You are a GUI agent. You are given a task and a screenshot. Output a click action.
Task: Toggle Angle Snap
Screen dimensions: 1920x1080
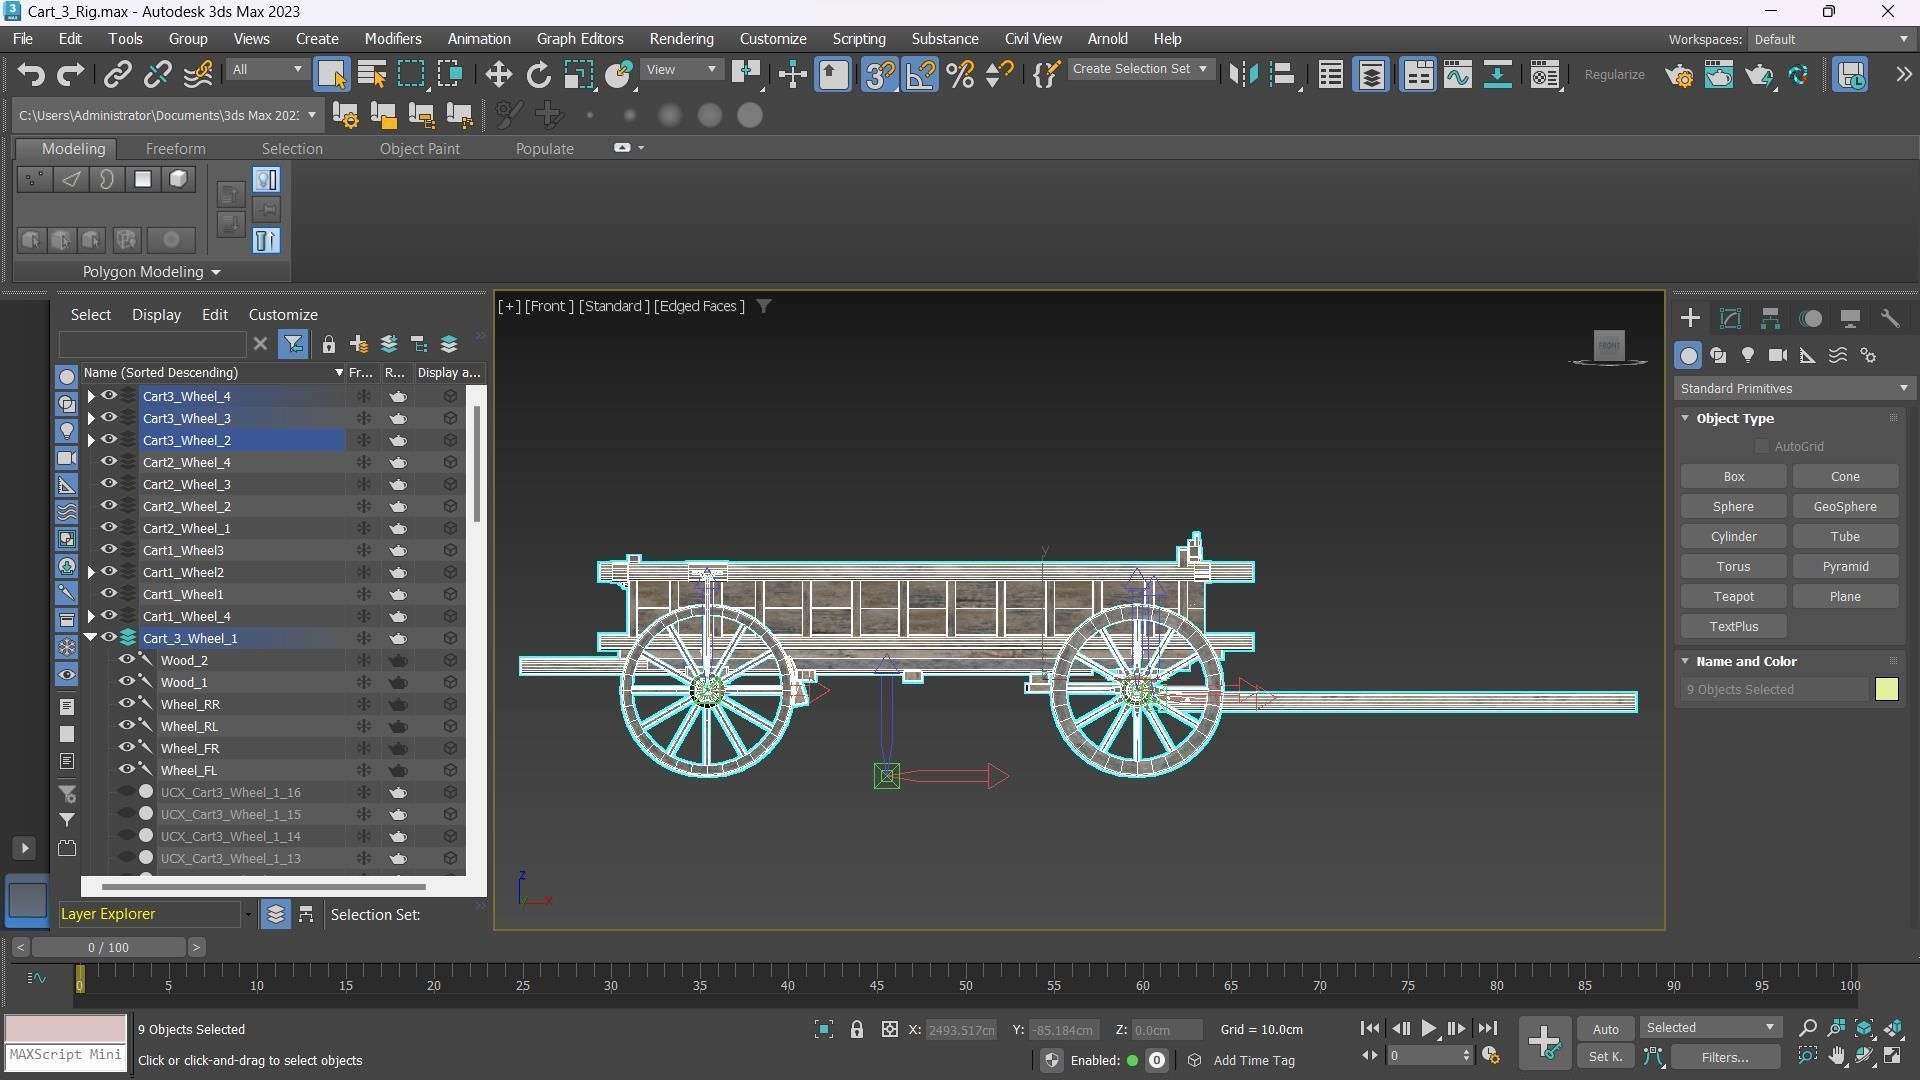[x=920, y=75]
